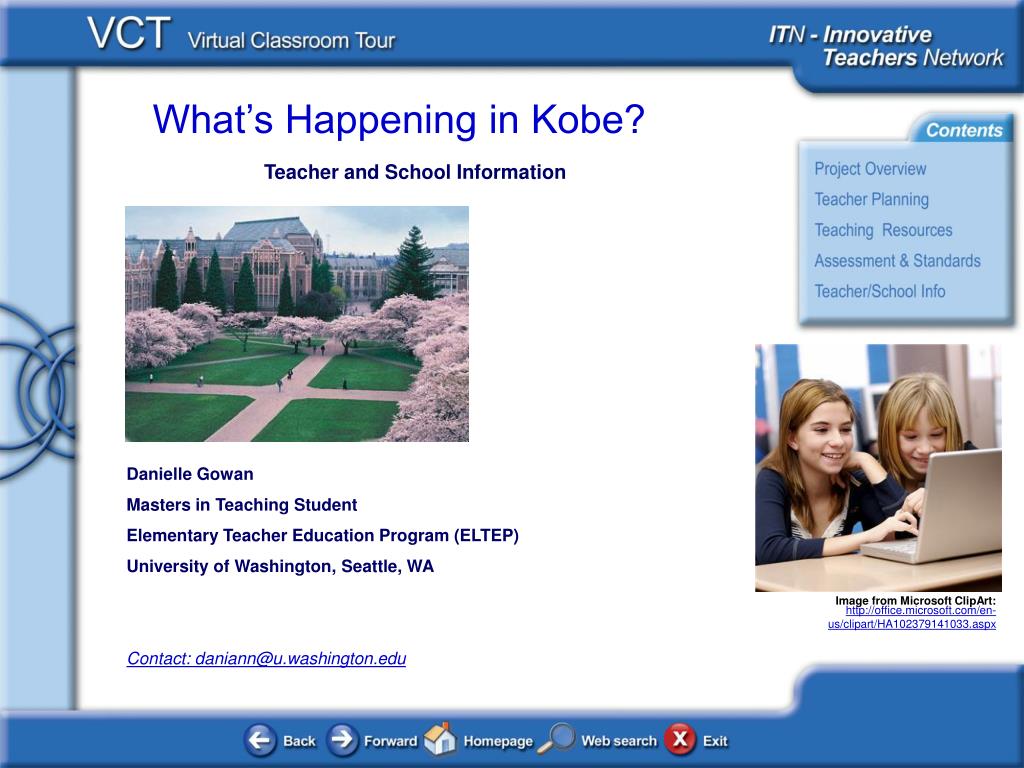
Task: Click 'Masters in Teaching Student' line
Action: tap(242, 505)
